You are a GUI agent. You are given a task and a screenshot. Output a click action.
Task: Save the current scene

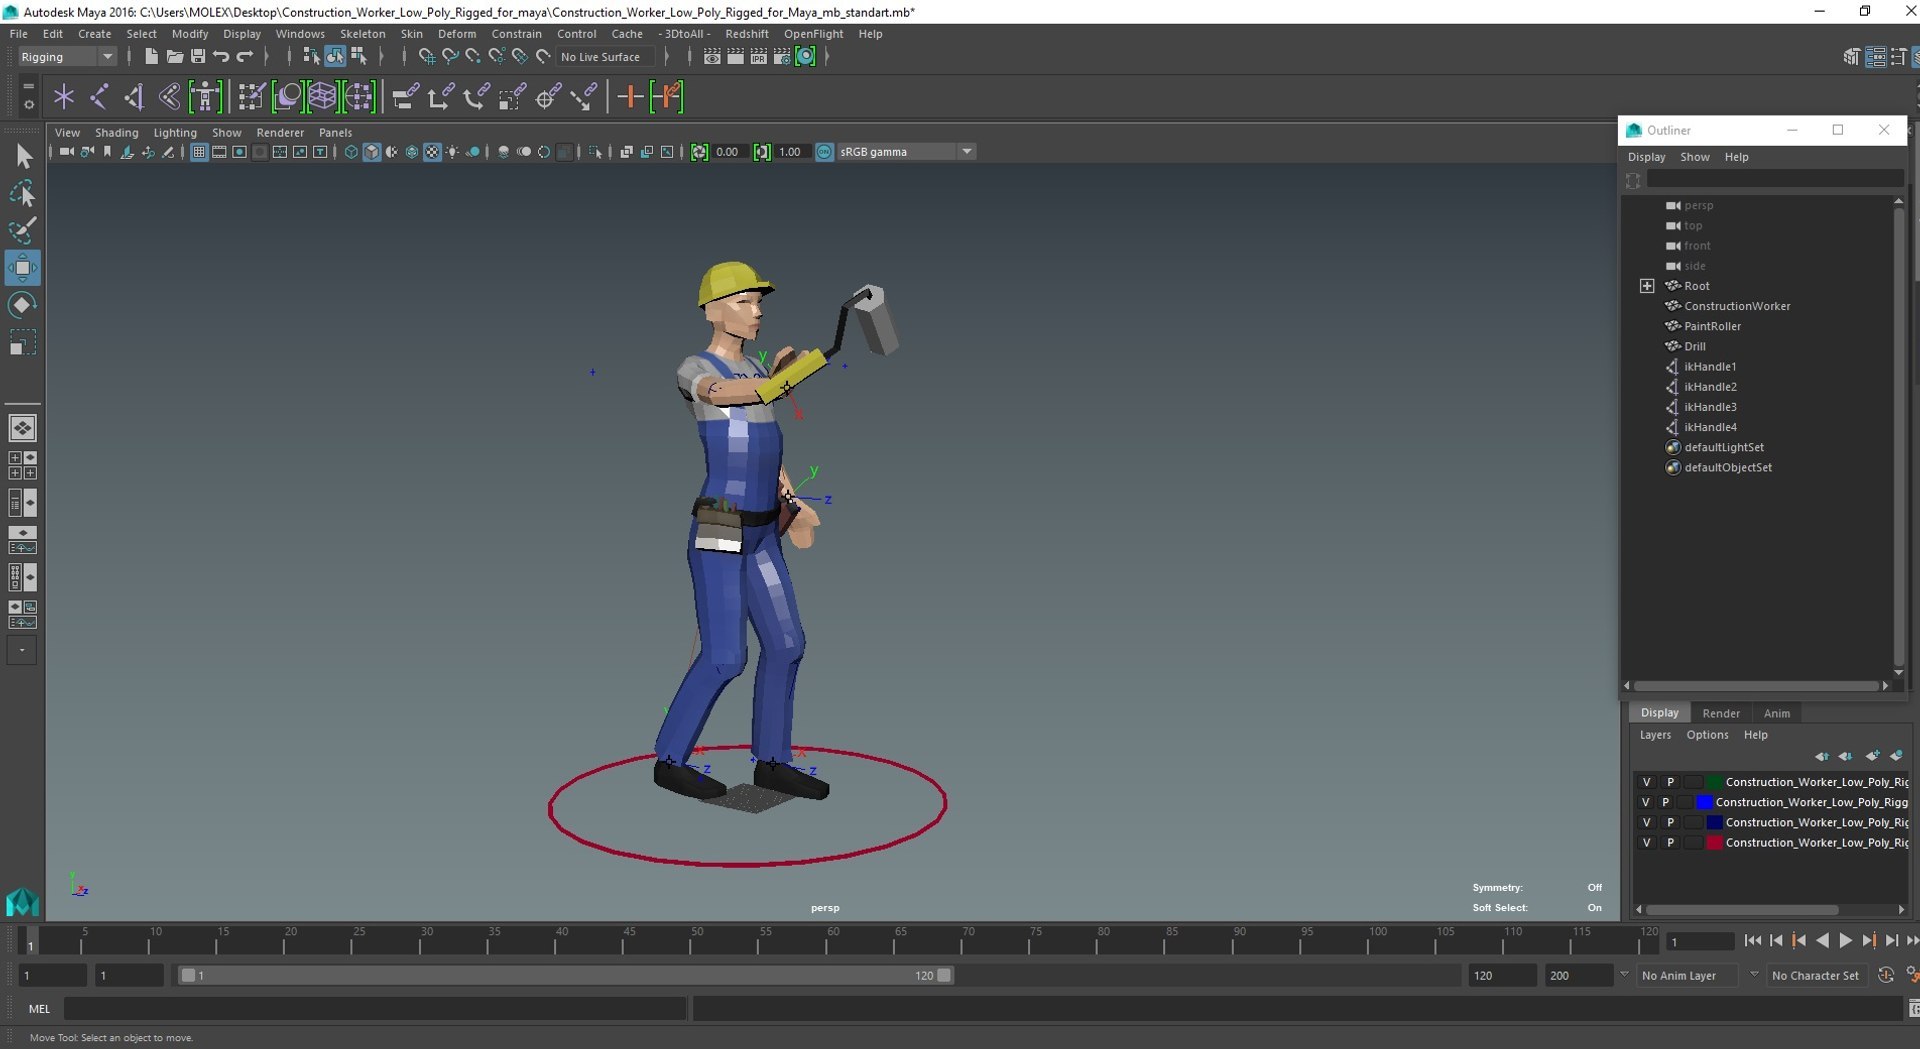click(198, 57)
